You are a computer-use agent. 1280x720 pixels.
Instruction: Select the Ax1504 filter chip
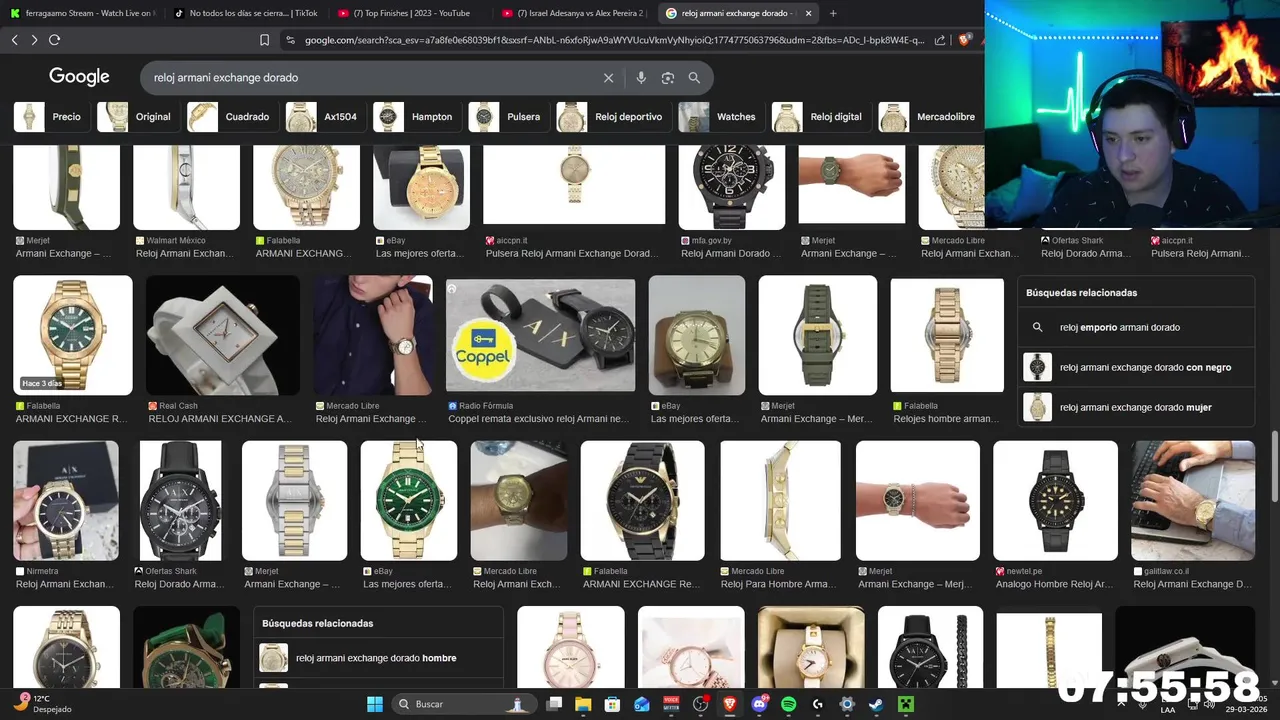pyautogui.click(x=325, y=117)
